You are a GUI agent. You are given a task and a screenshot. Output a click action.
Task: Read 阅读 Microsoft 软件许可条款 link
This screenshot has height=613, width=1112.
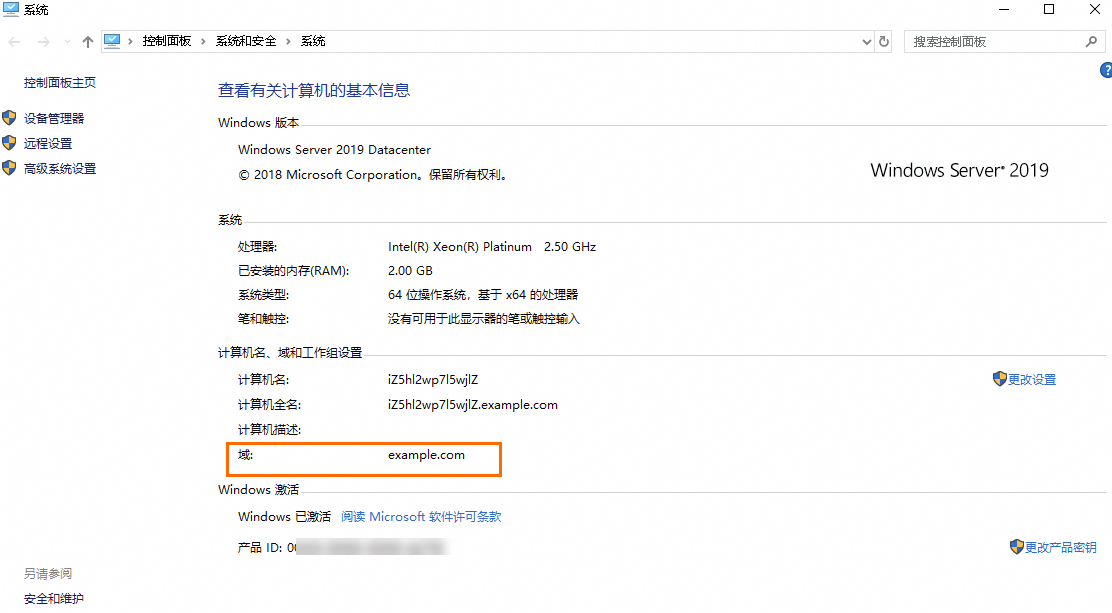click(421, 517)
